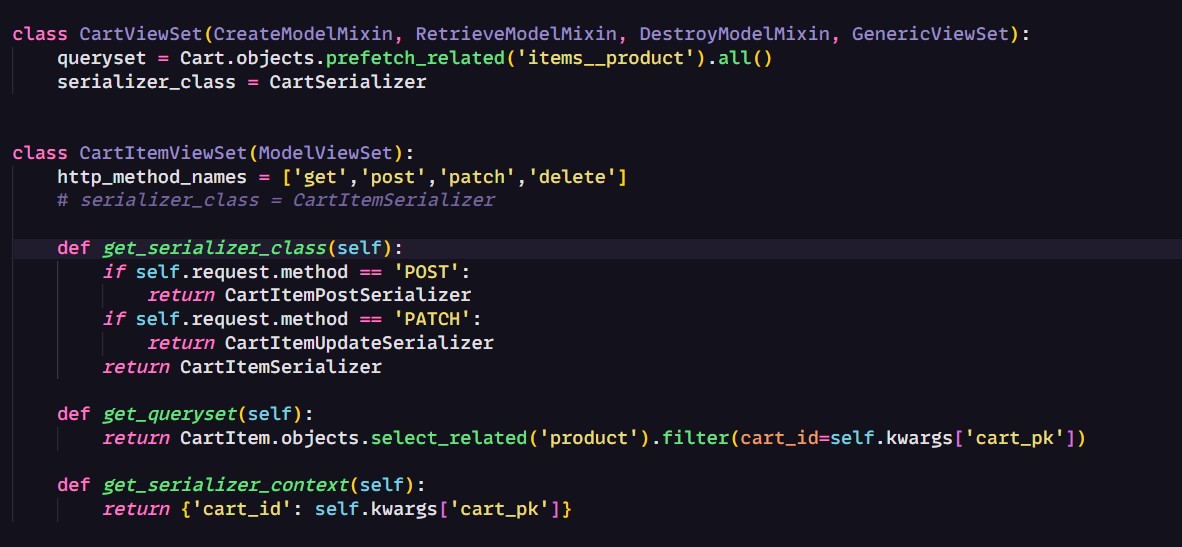The image size is (1182, 547).
Task: Click the 'product' string in select_related
Action: point(589,439)
